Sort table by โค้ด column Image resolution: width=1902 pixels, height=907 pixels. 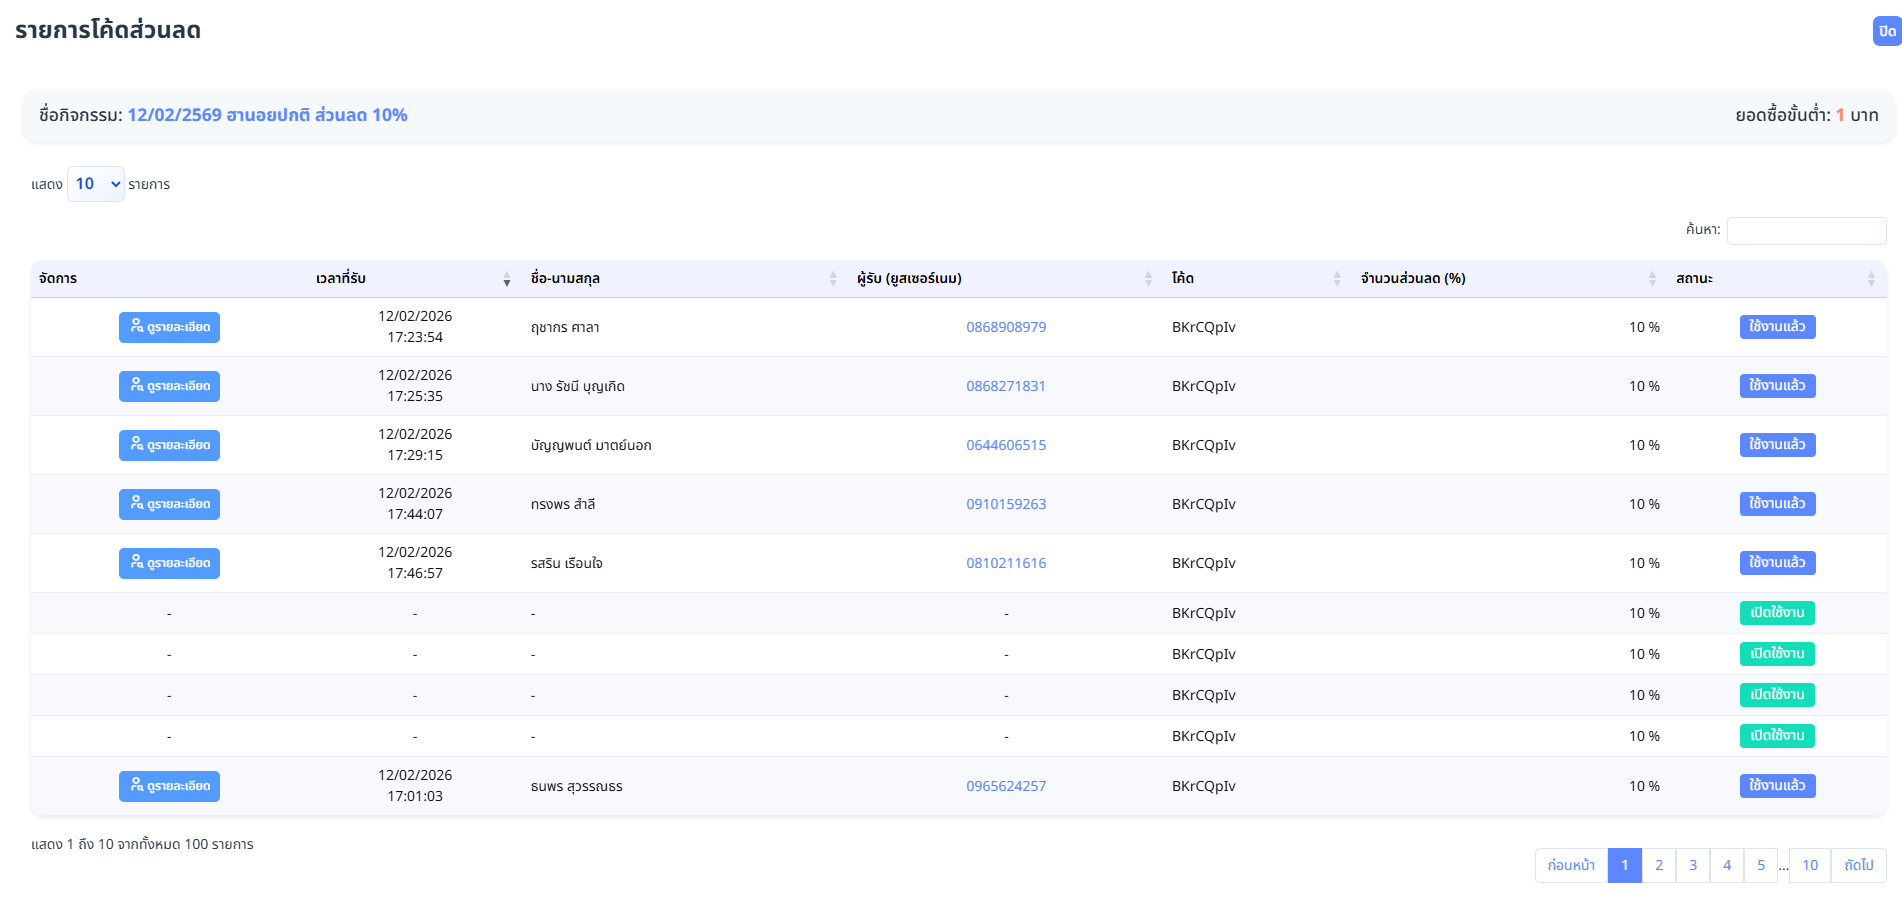tap(1336, 279)
